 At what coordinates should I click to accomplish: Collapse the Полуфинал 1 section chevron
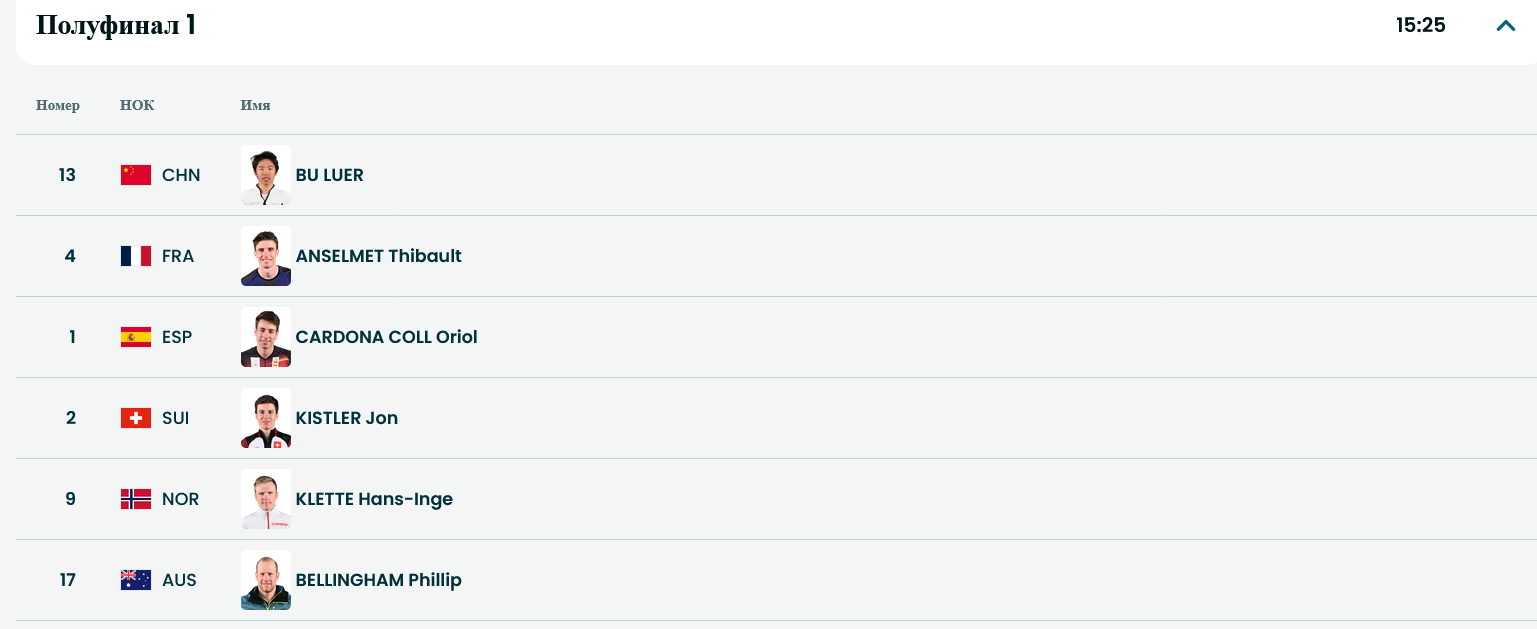click(x=1505, y=26)
